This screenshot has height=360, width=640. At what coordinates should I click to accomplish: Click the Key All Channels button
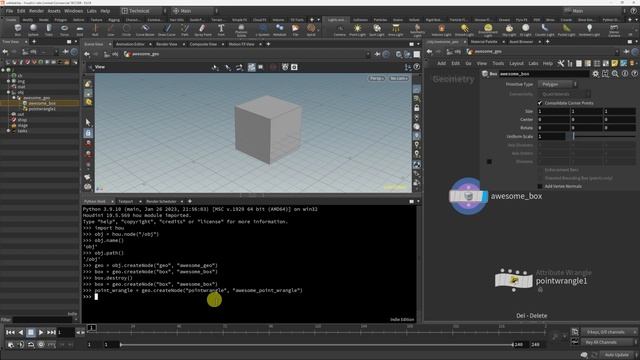point(601,342)
